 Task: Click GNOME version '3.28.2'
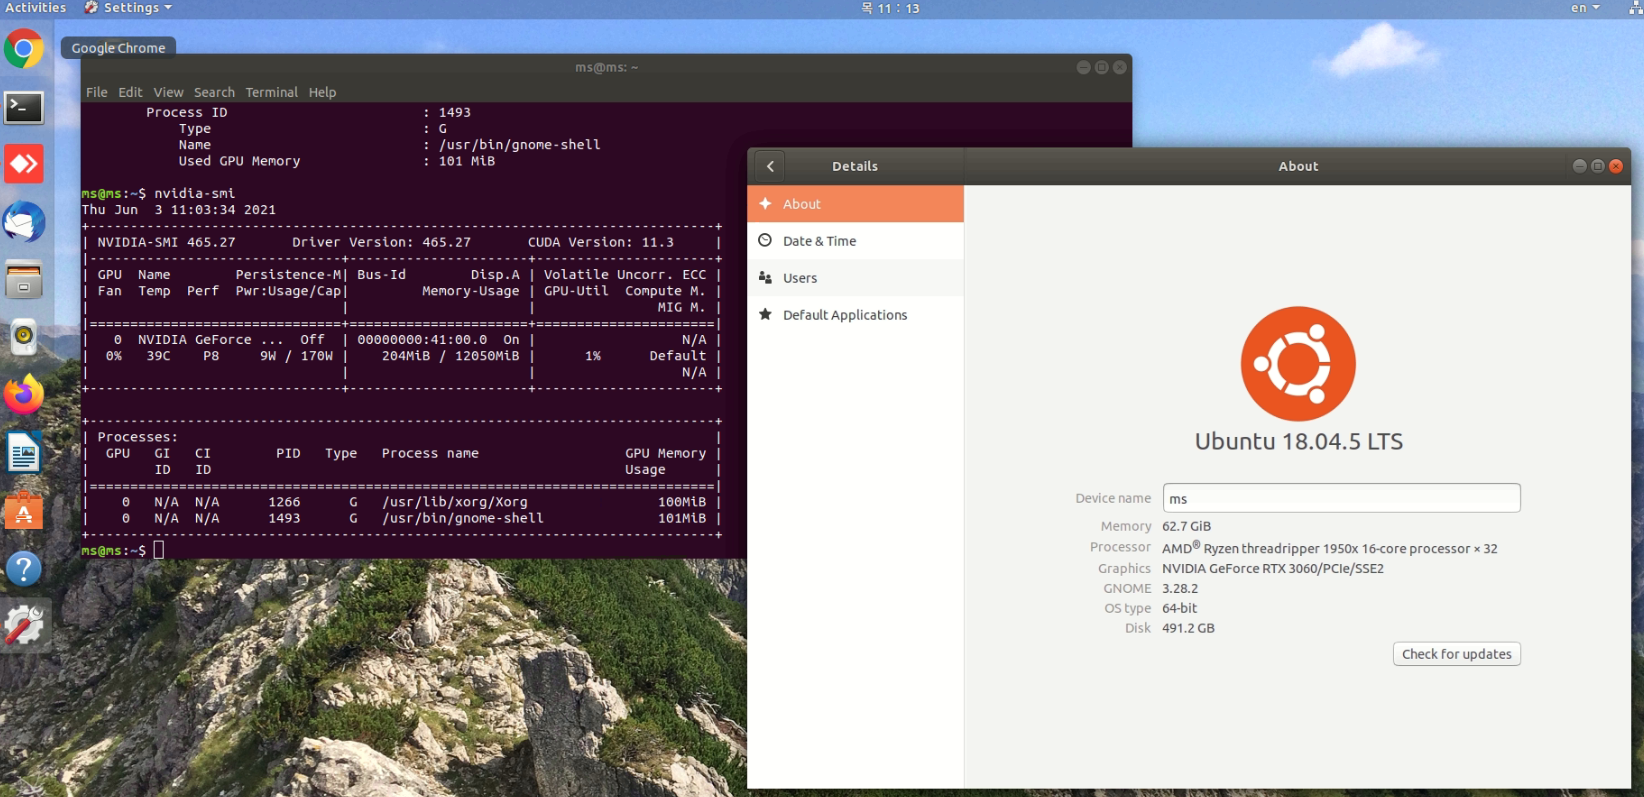[x=1180, y=588]
